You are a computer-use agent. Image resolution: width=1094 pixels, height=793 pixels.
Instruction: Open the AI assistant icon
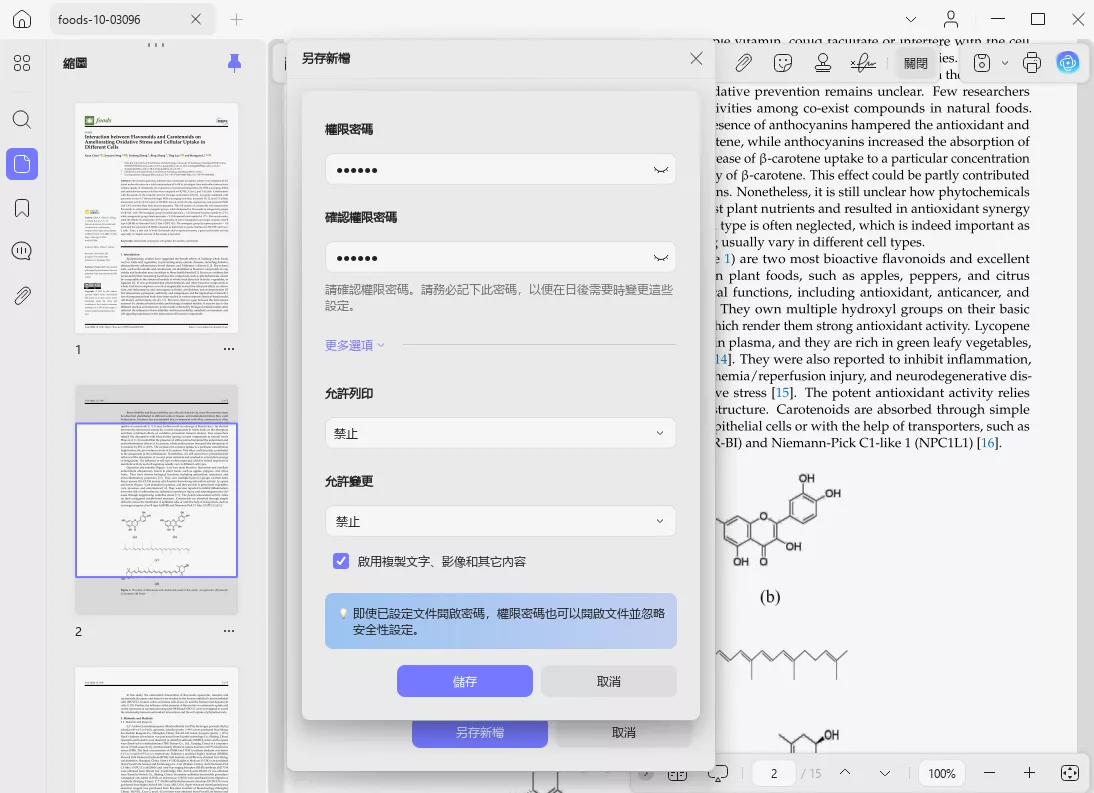coord(1067,63)
